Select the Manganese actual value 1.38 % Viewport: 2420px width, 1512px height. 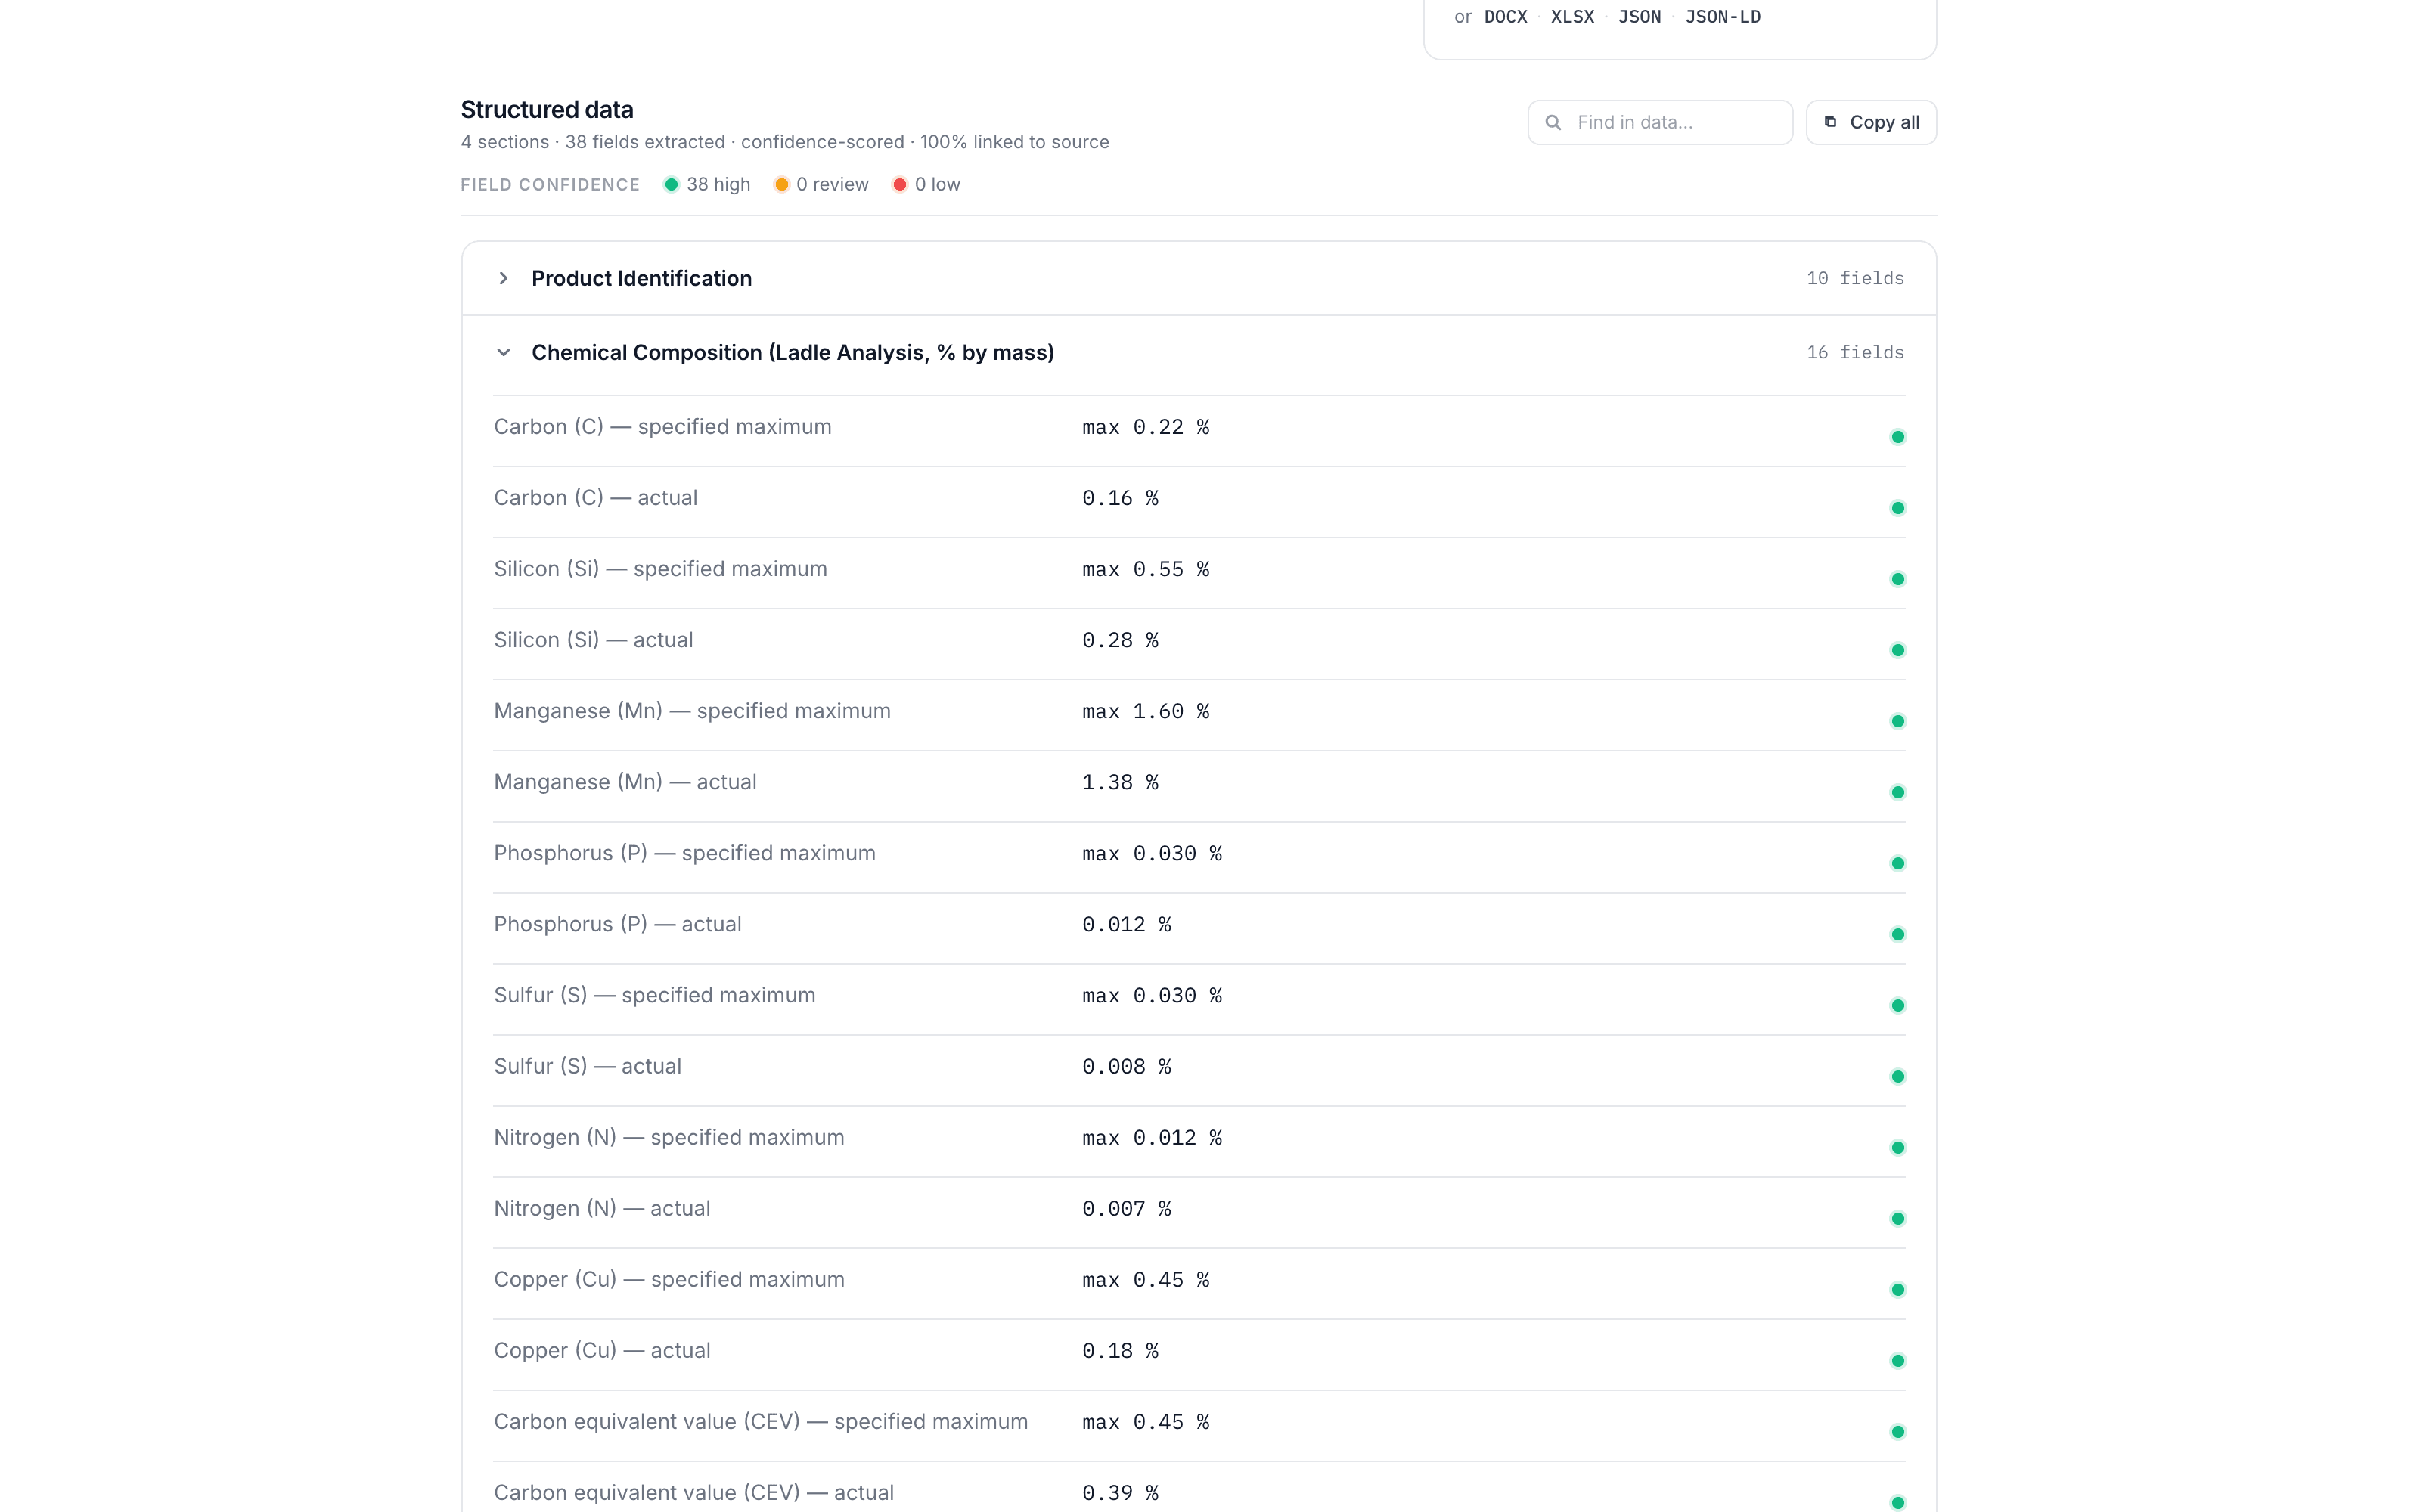[1120, 782]
